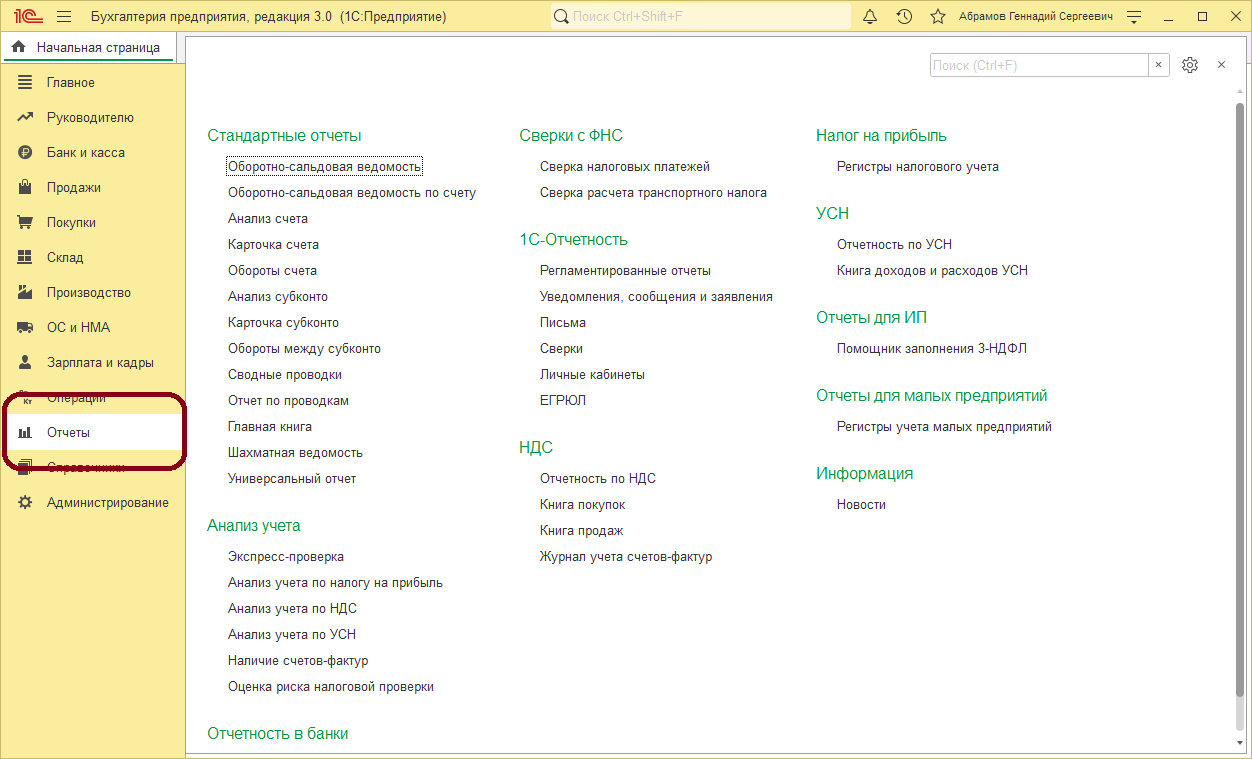Open Регламентированные отчеты link
The width and height of the screenshot is (1252, 759).
[625, 271]
